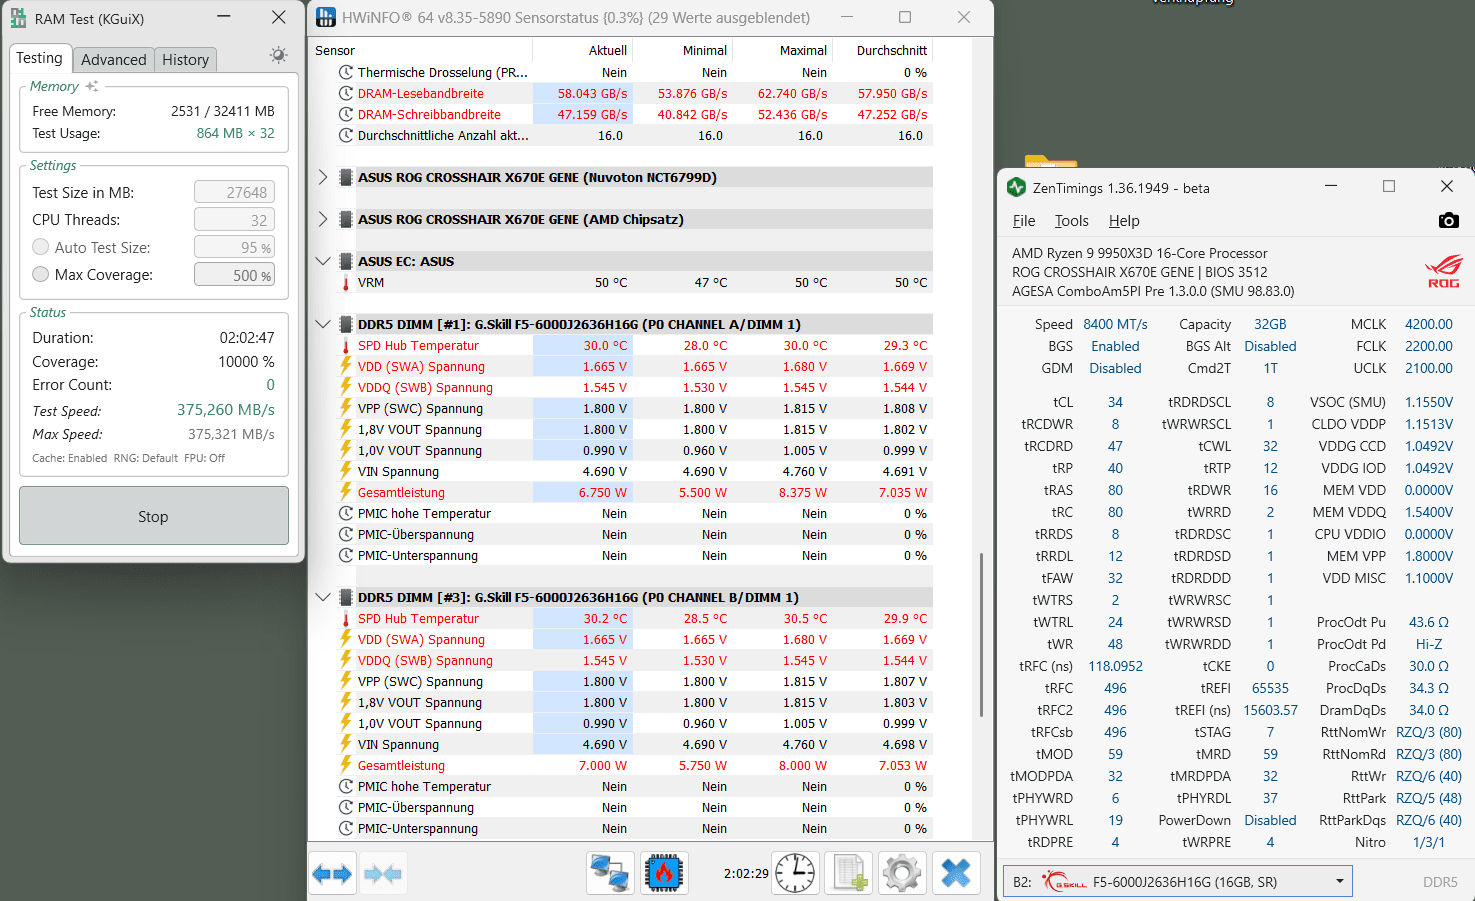The height and width of the screenshot is (901, 1475).
Task: Click clock icon next to DRAM-Lesebandbreite
Action: (346, 93)
